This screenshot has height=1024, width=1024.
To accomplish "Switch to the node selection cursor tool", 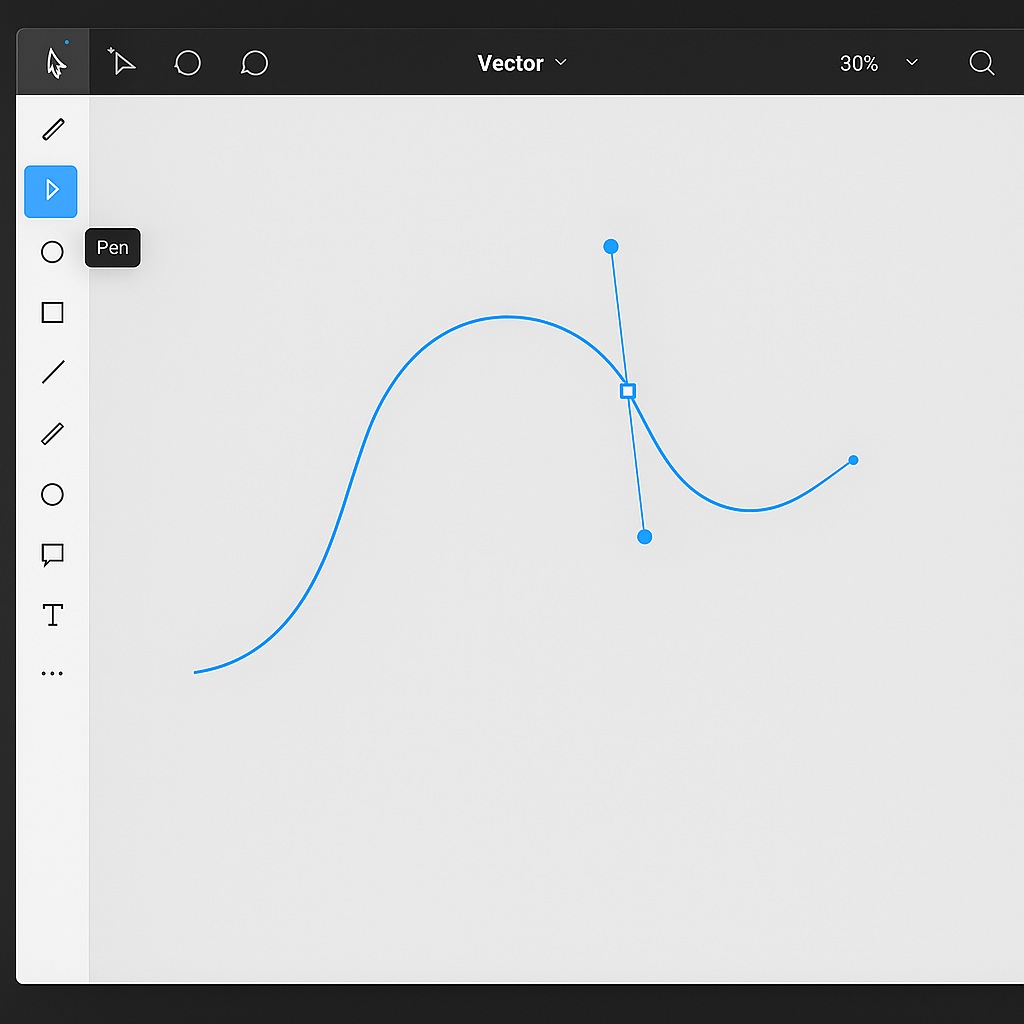I will 121,62.
